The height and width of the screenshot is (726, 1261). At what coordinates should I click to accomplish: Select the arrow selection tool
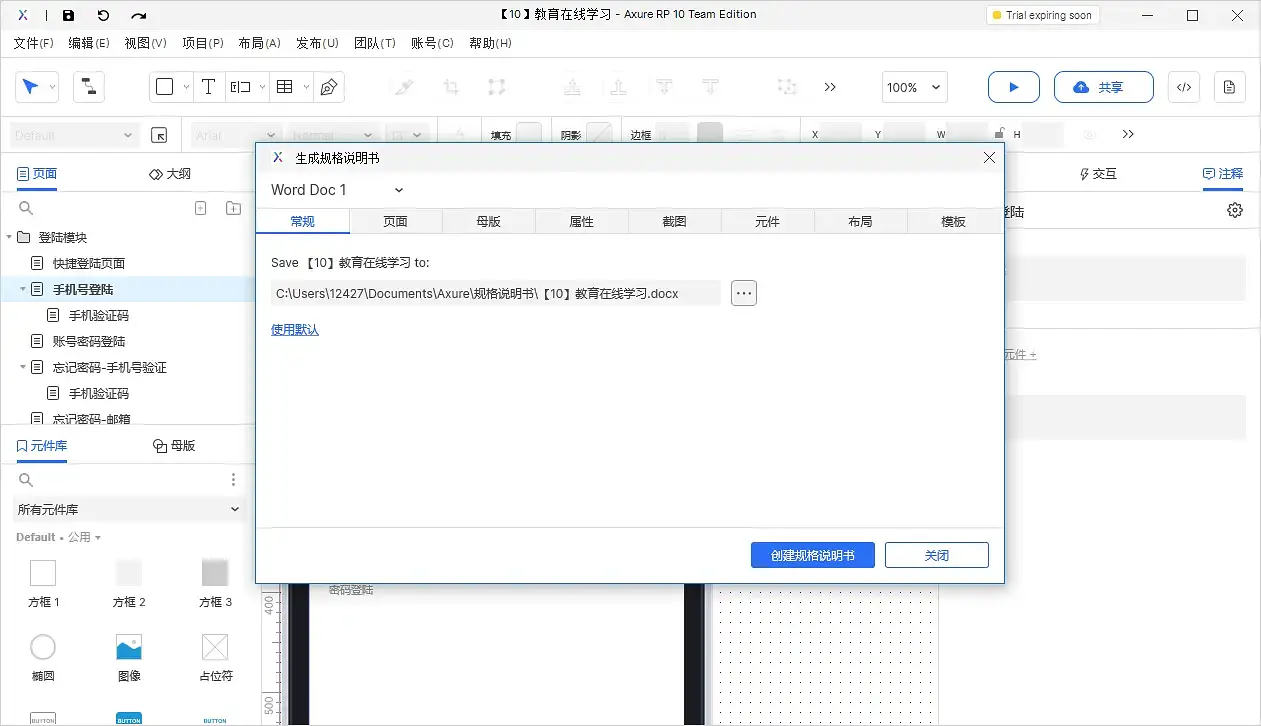pos(31,87)
